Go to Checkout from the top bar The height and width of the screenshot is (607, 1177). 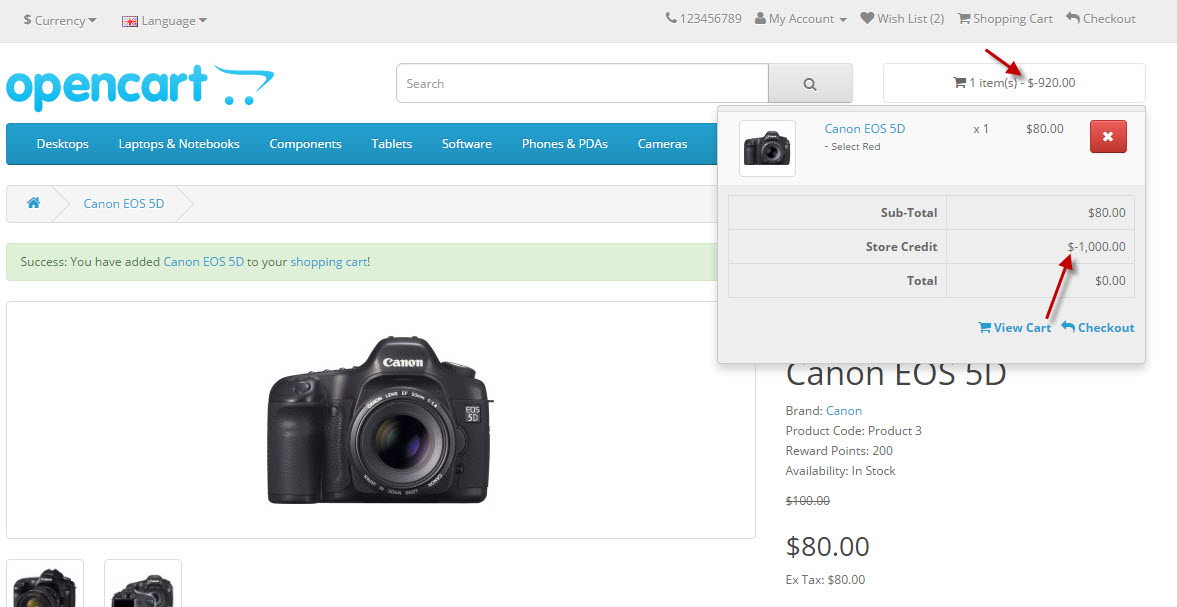pyautogui.click(x=1101, y=19)
